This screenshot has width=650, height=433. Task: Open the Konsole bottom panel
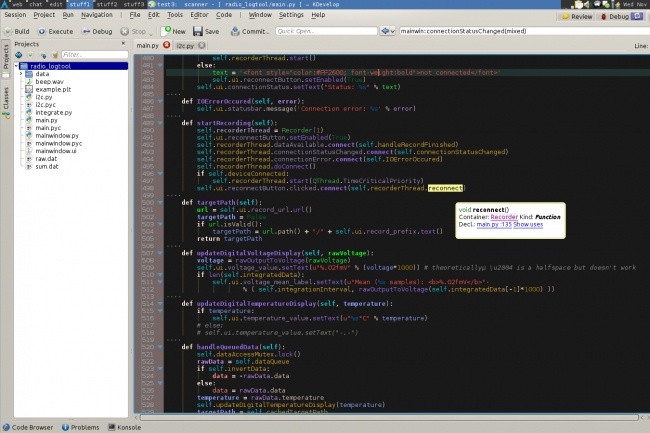(x=124, y=427)
